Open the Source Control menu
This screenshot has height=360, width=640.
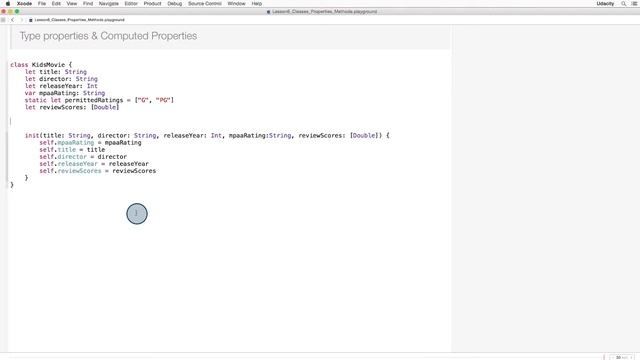(x=204, y=3)
